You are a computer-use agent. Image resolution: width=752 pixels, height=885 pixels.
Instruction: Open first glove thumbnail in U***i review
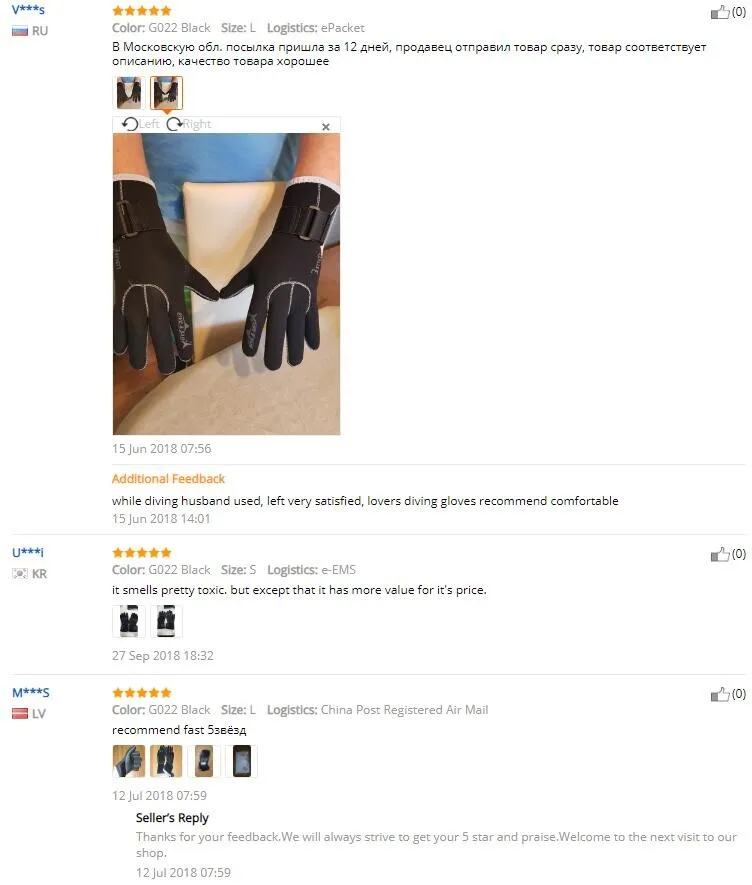(x=129, y=621)
